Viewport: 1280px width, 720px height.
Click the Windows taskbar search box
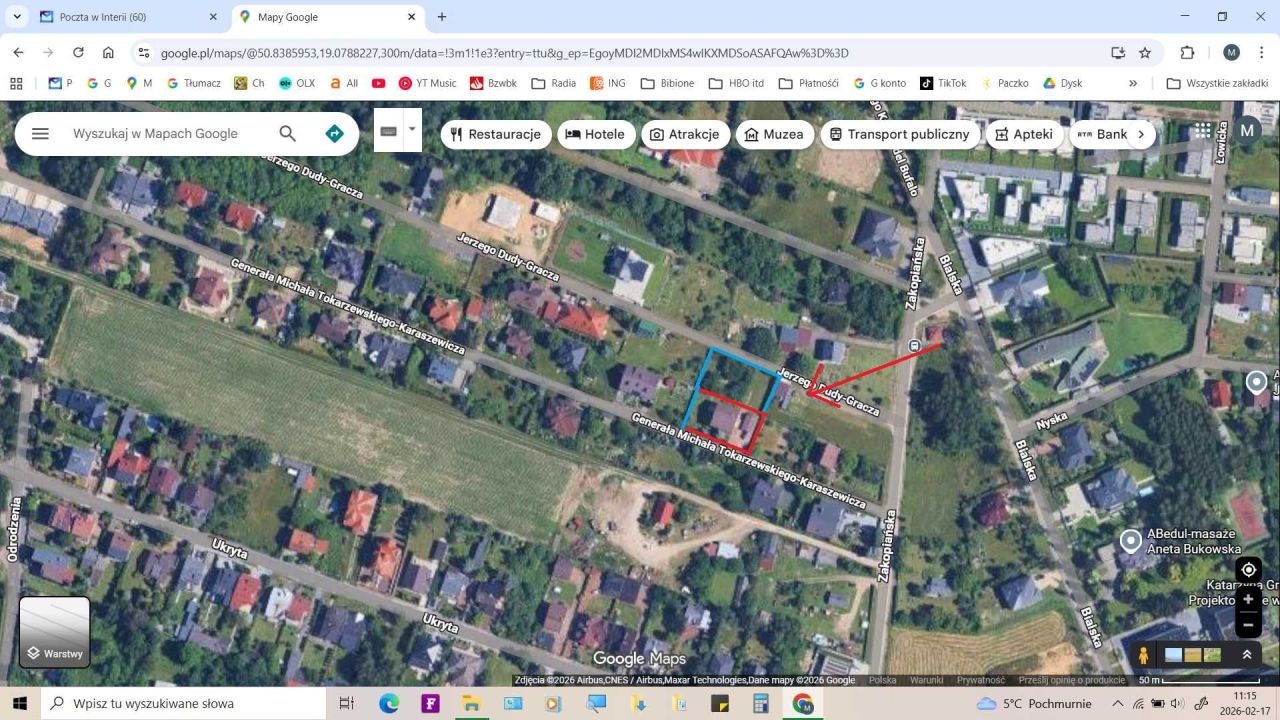183,703
